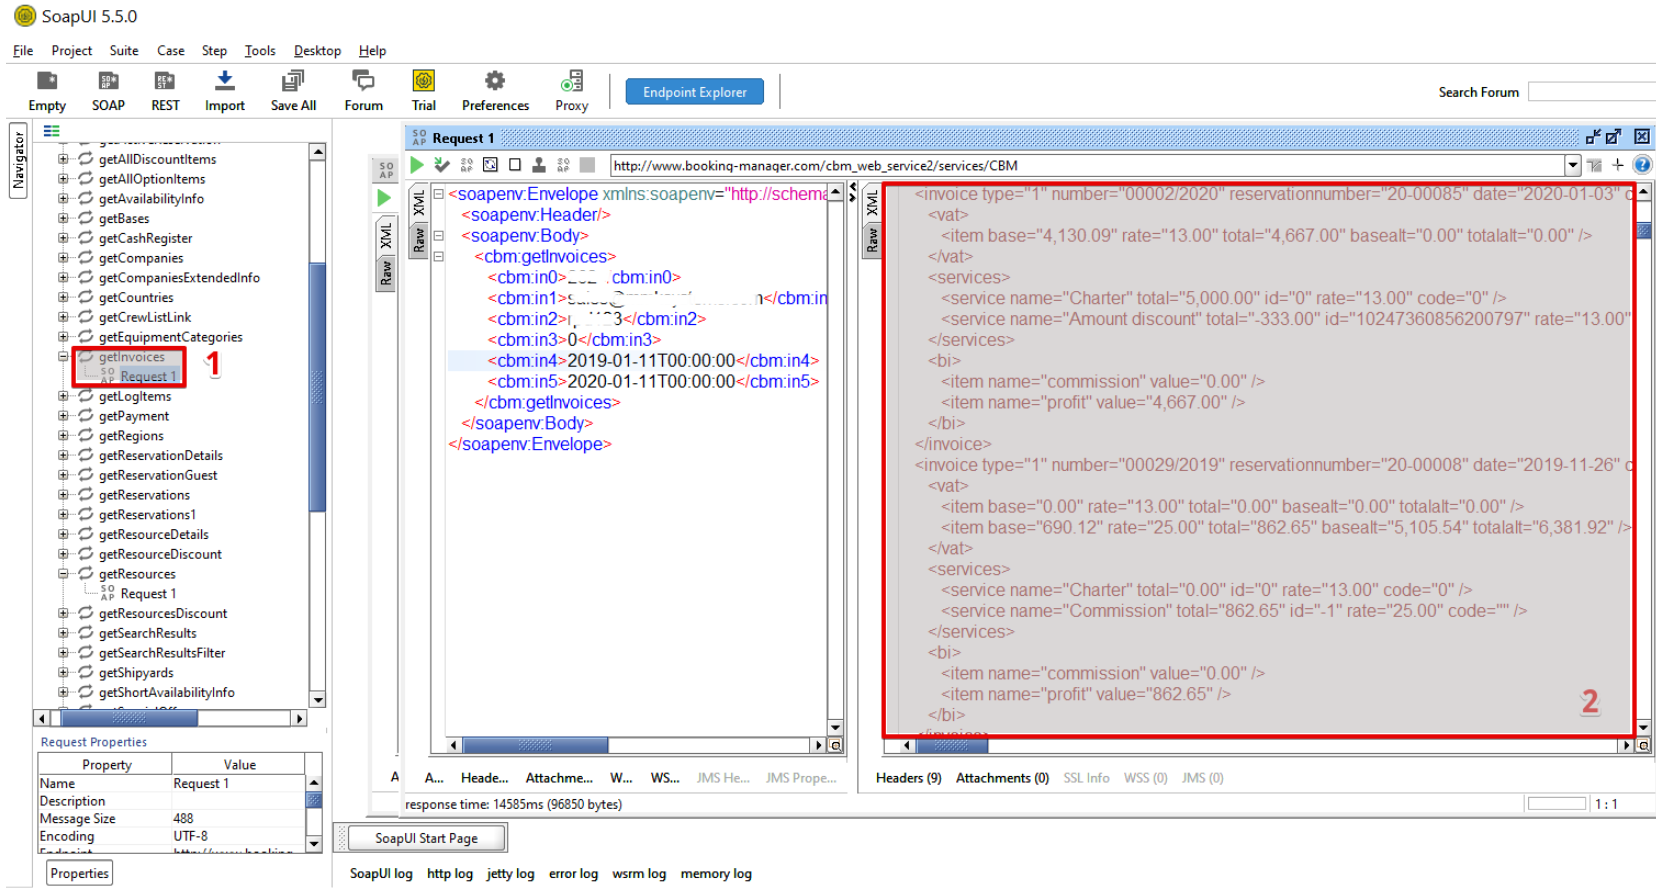Click the response pane horizontal scrollbar
The image size is (1665, 893).
(x=1268, y=745)
